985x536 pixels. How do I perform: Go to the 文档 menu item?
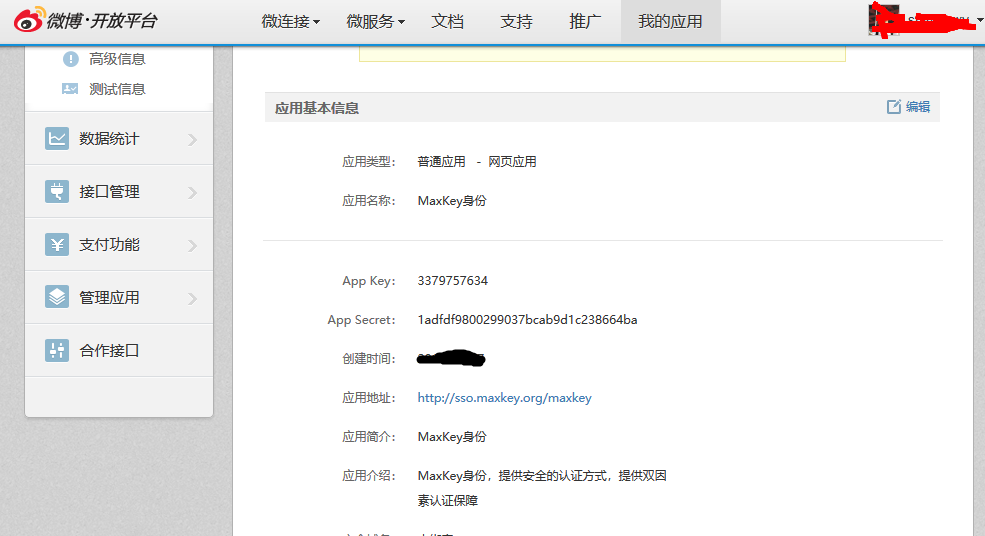coord(447,21)
